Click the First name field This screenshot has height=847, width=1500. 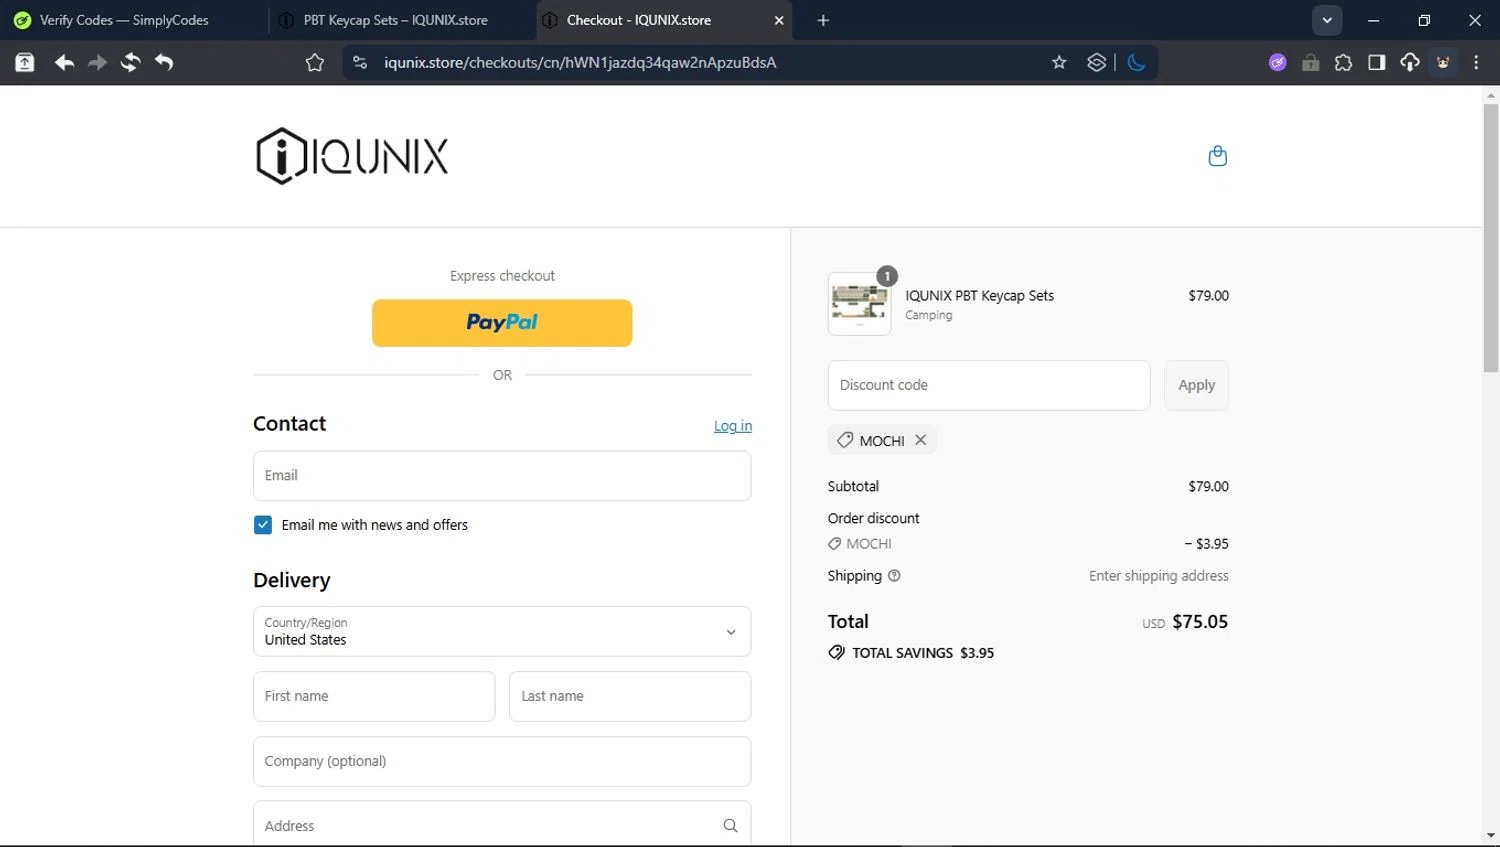pos(374,696)
